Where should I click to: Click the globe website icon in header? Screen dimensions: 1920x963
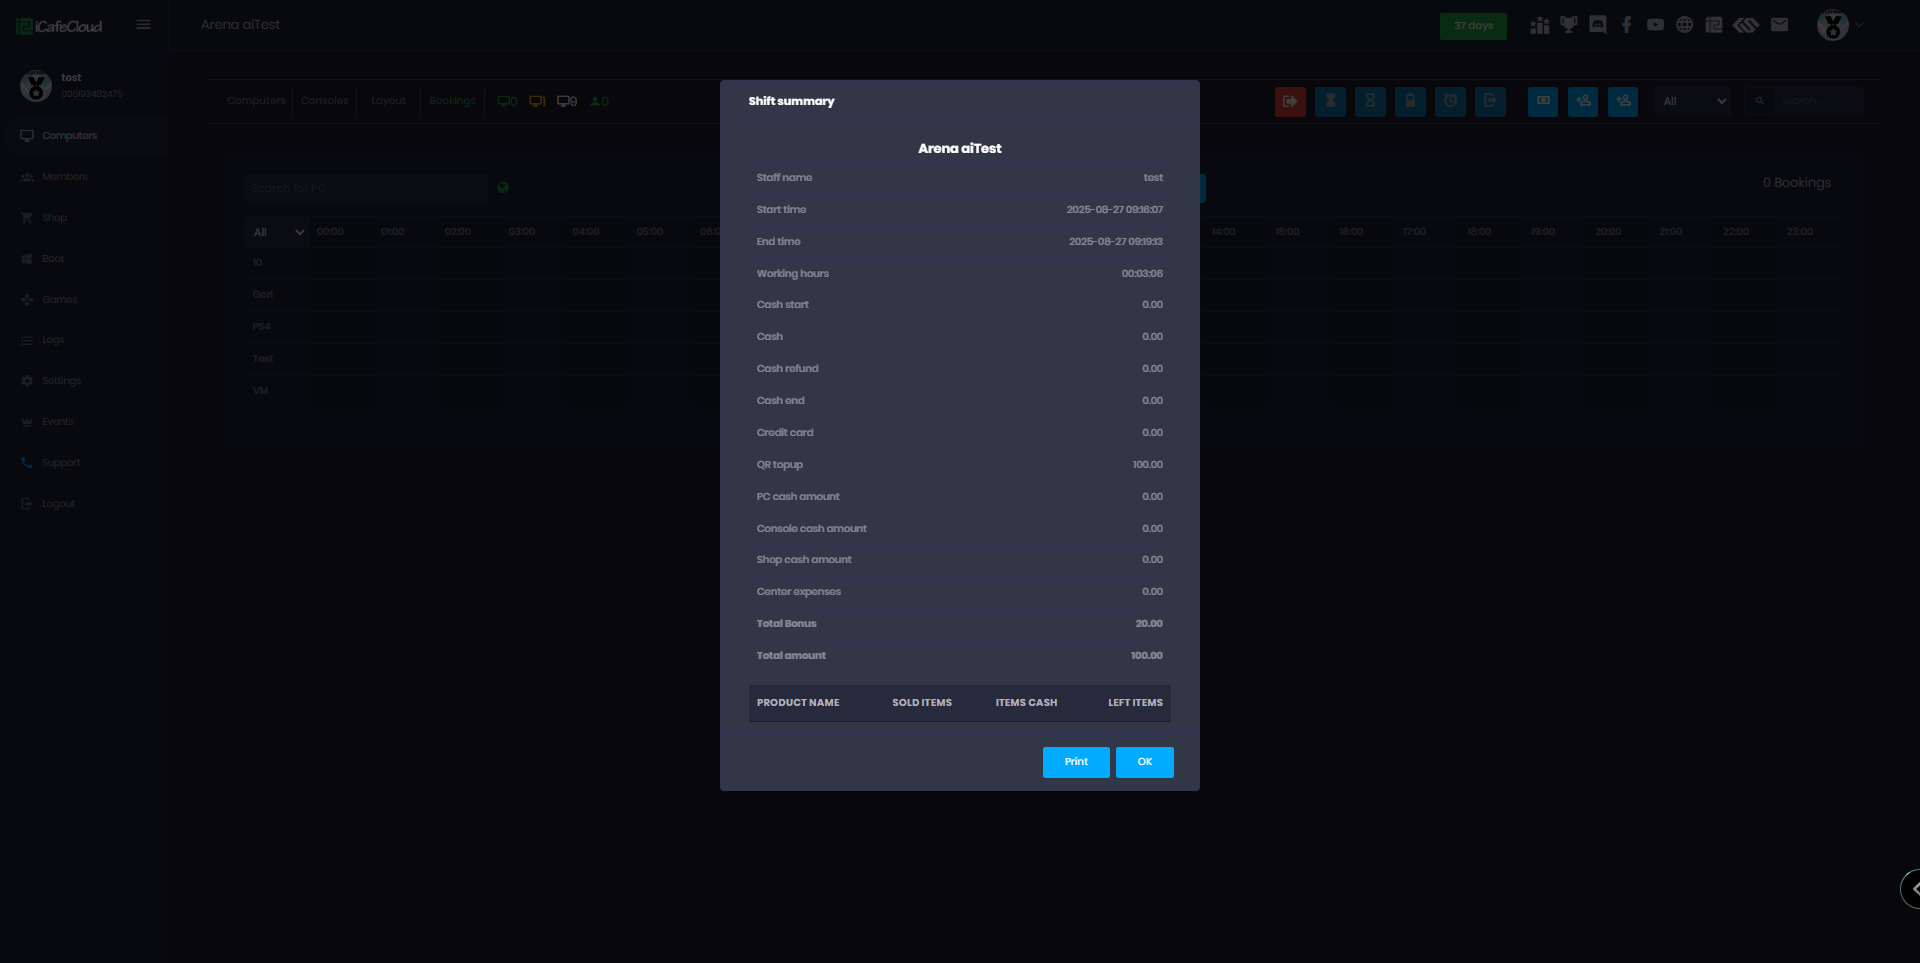1685,25
